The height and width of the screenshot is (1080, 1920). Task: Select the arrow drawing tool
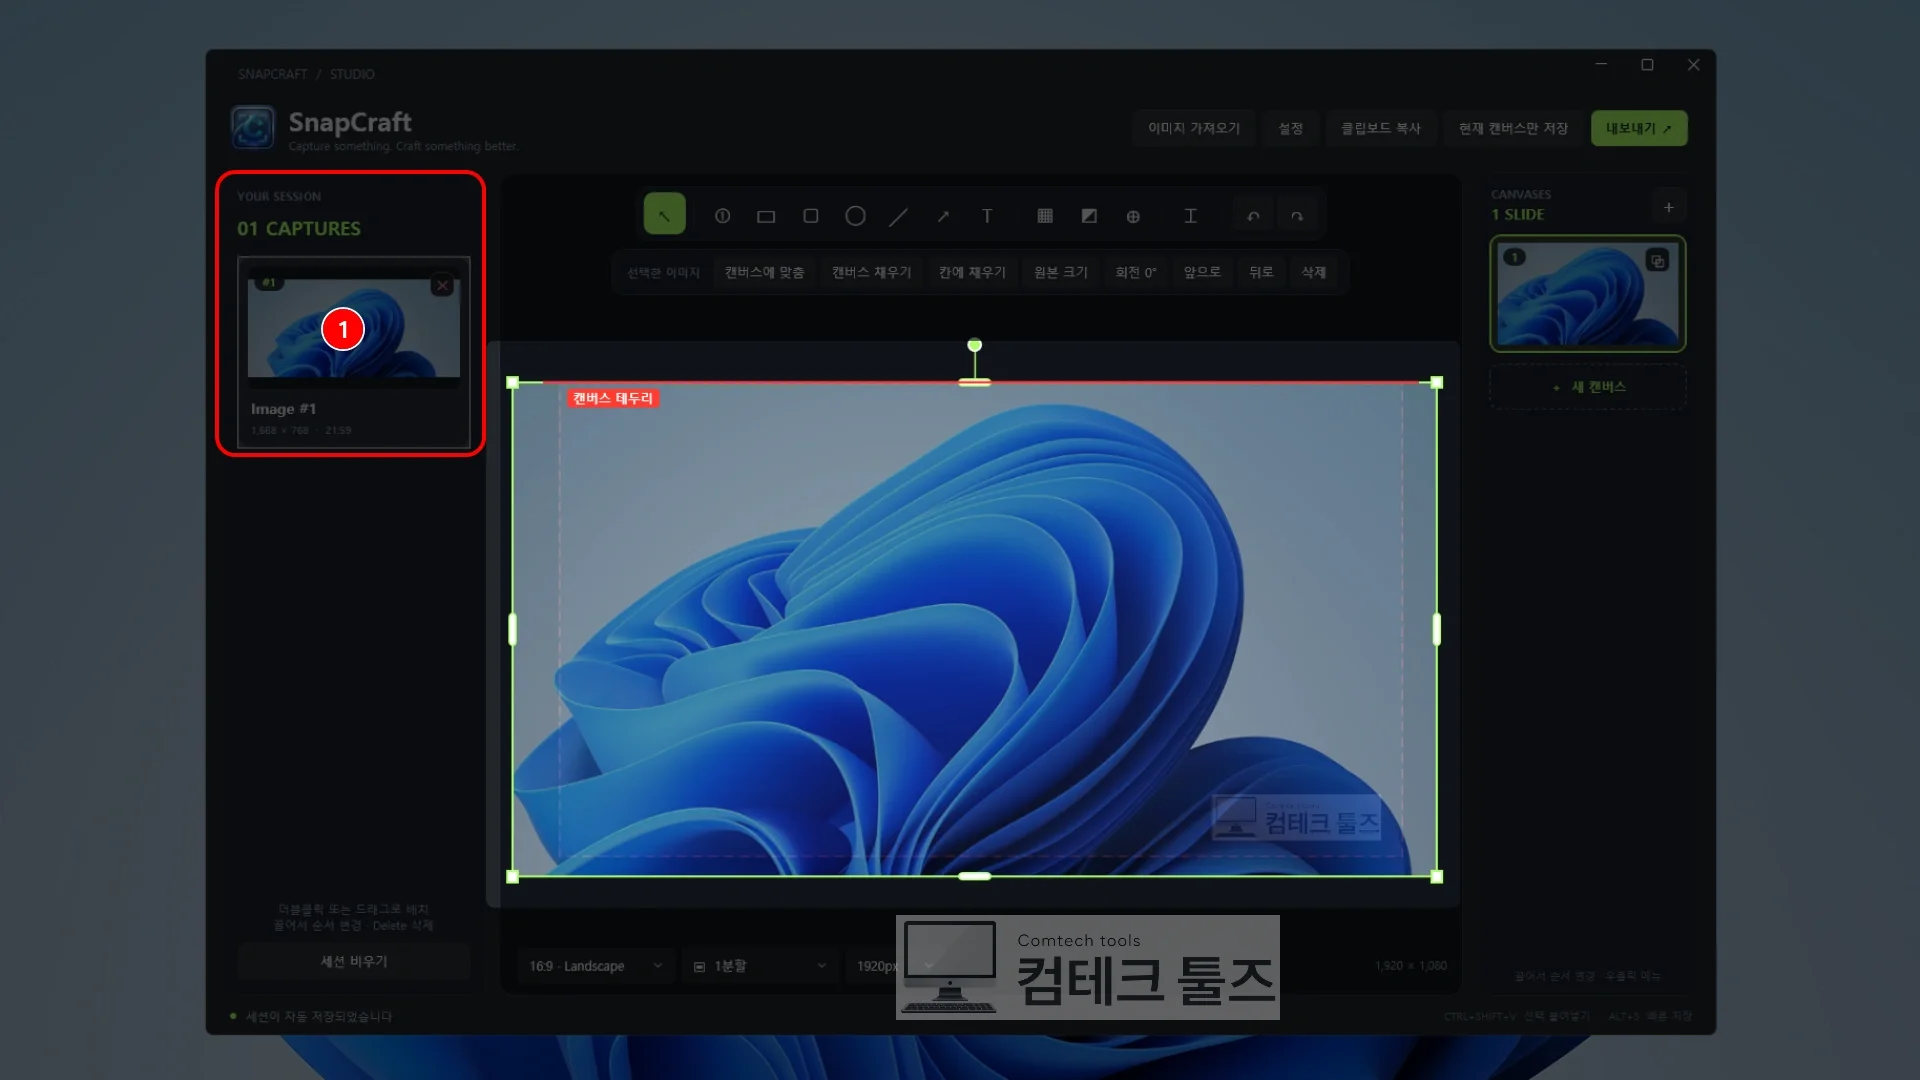(943, 216)
